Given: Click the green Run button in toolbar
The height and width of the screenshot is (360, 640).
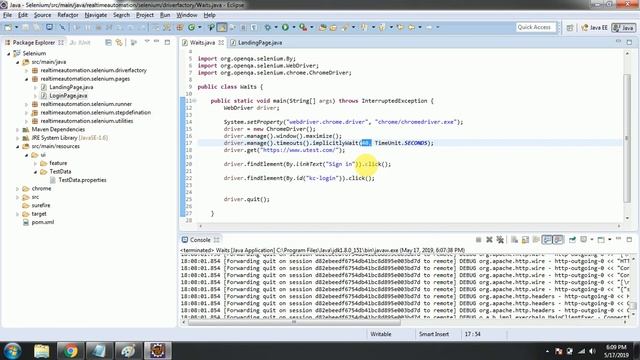Looking at the screenshot, I should click(285, 27).
